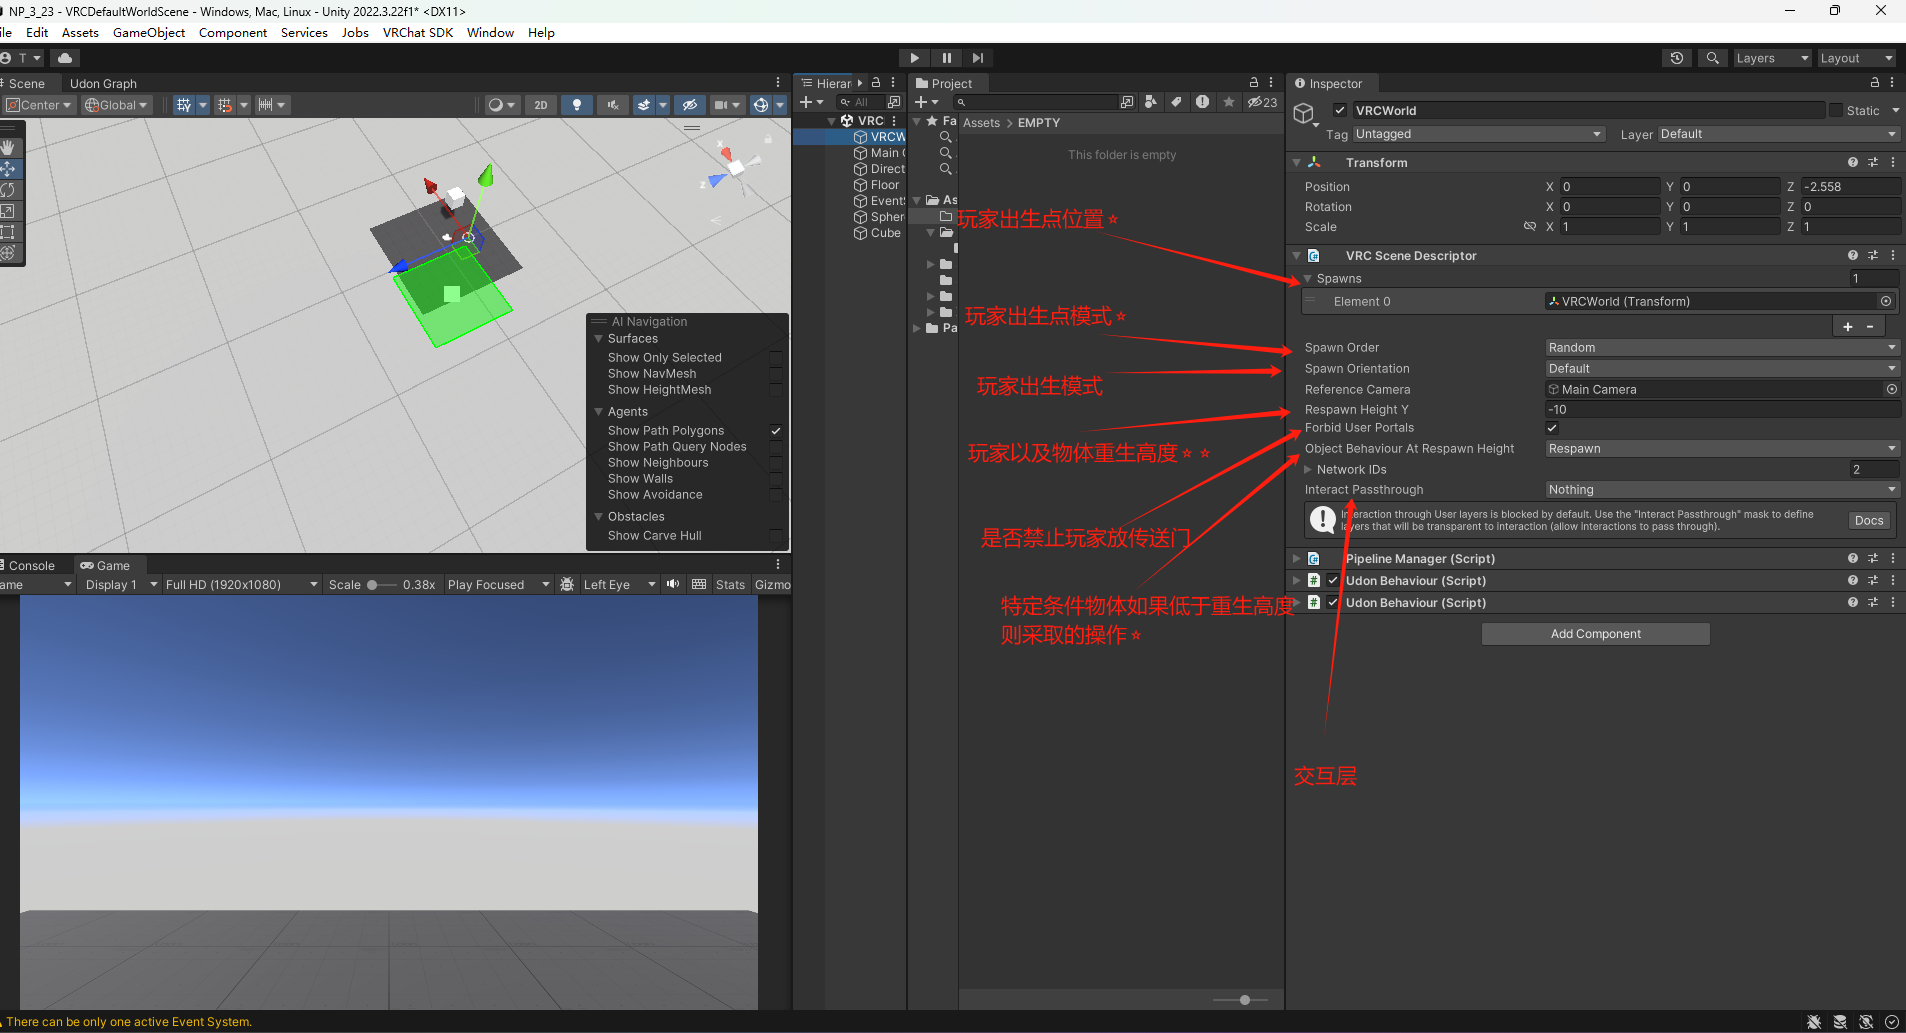Open Project search by type filter icon

pos(1151,102)
